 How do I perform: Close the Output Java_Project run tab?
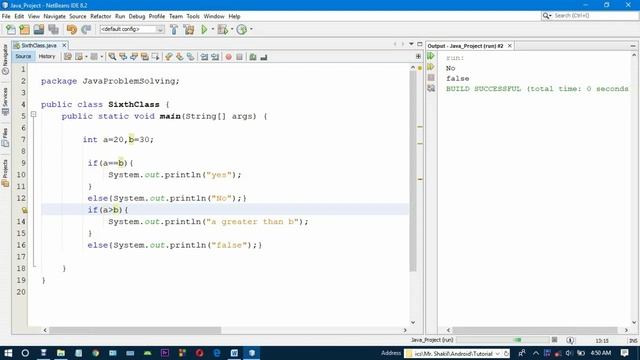pyautogui.click(x=509, y=46)
